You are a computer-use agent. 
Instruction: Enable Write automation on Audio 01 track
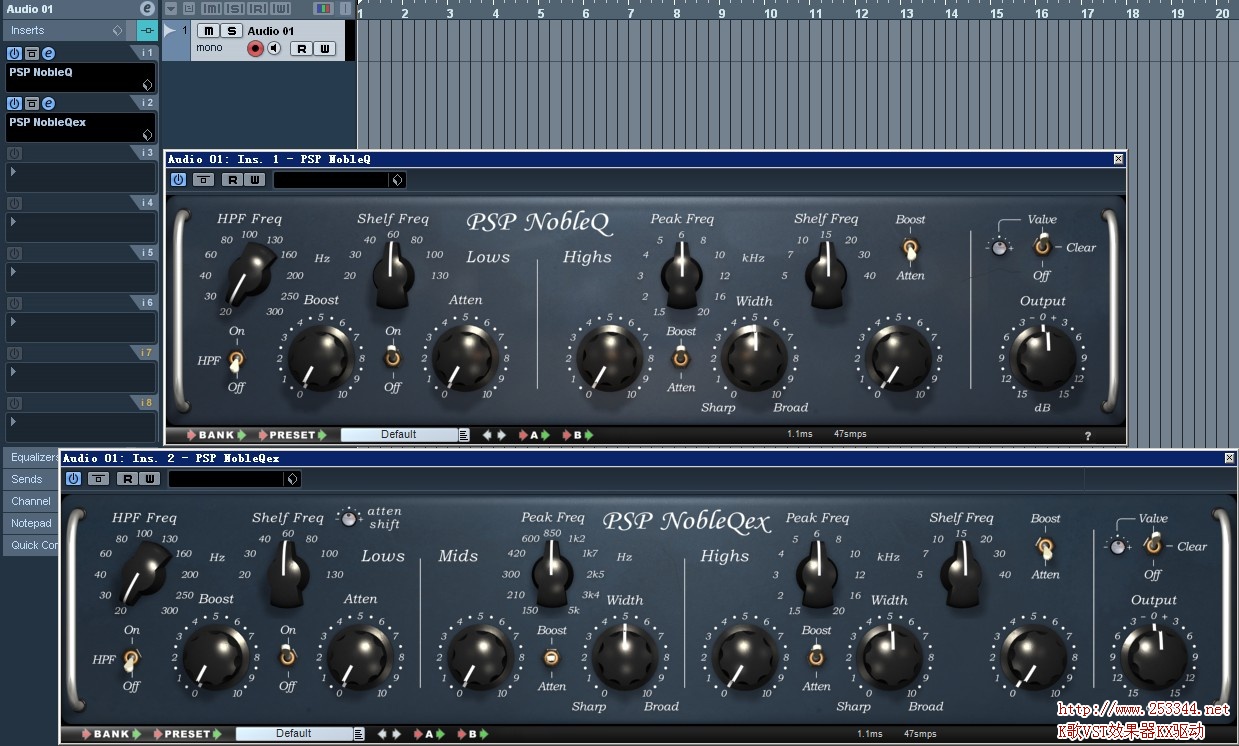click(x=322, y=48)
